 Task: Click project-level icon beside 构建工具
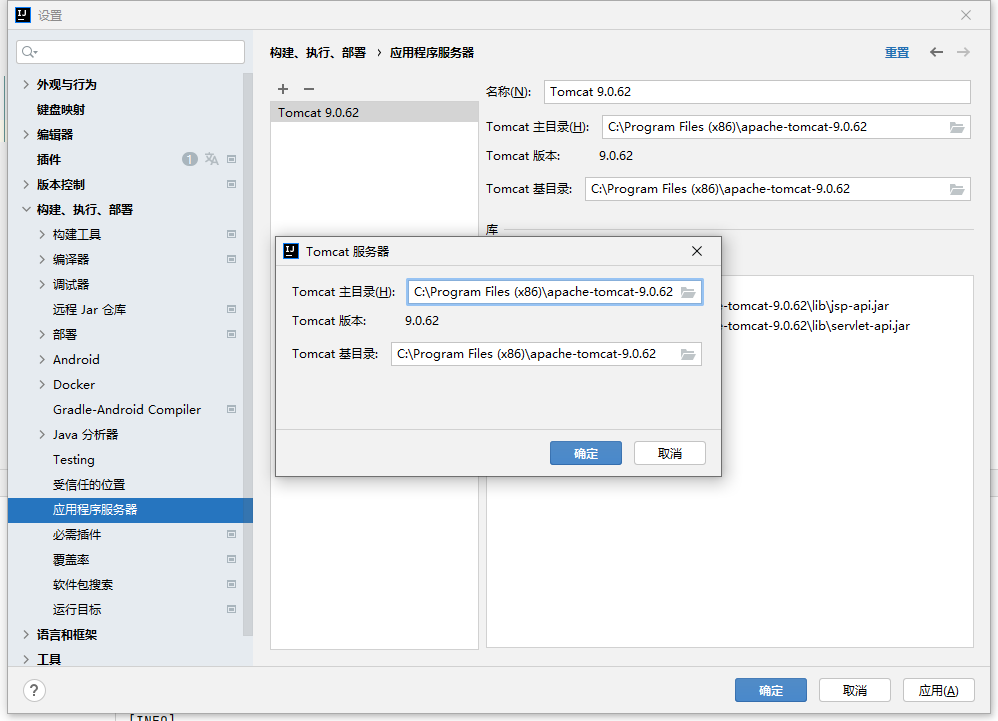click(232, 234)
